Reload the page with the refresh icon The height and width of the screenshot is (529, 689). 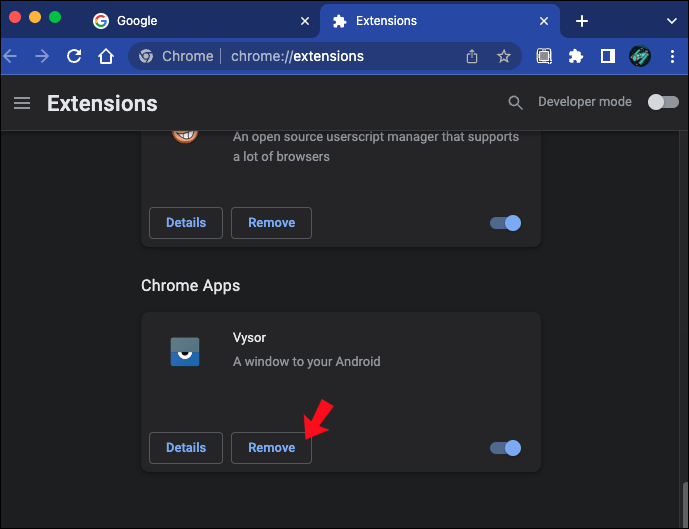click(x=74, y=56)
